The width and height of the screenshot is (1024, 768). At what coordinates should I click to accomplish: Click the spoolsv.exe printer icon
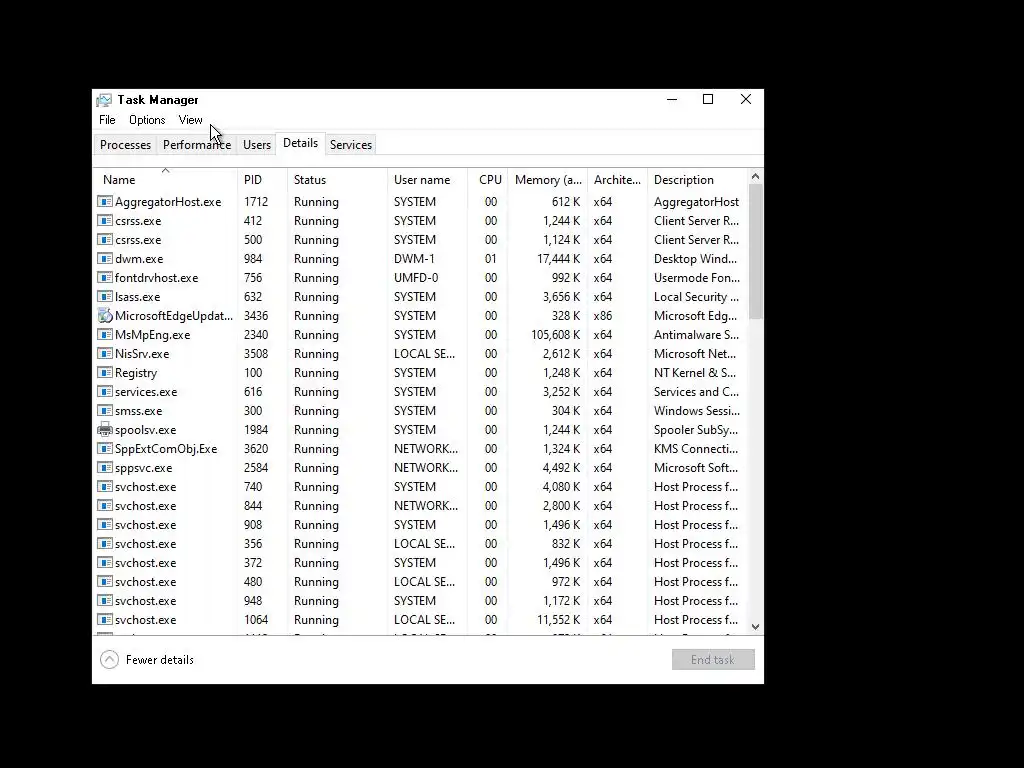(104, 430)
